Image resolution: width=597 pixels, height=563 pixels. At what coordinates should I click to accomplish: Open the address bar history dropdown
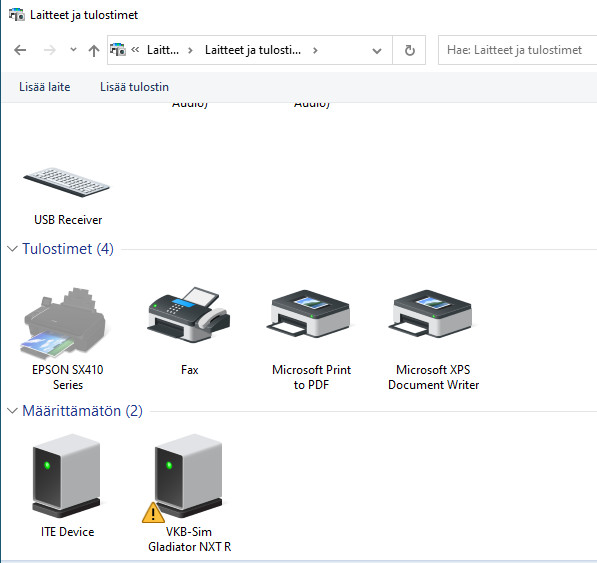(377, 50)
